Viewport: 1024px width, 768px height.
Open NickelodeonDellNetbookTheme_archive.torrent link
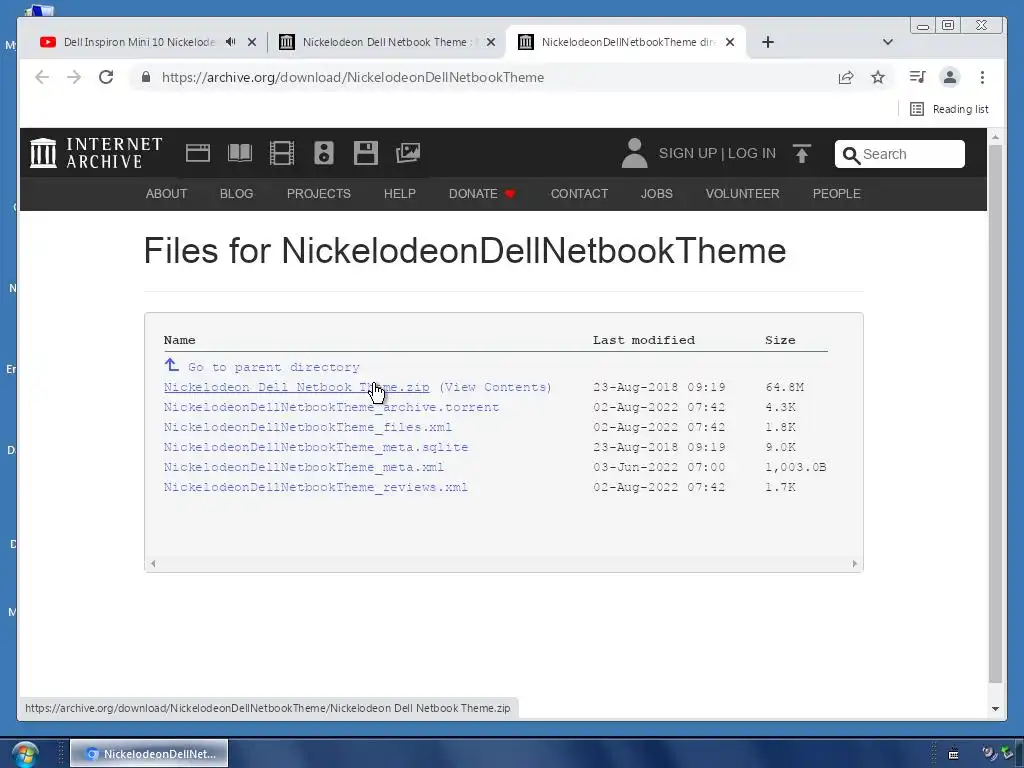coord(331,408)
